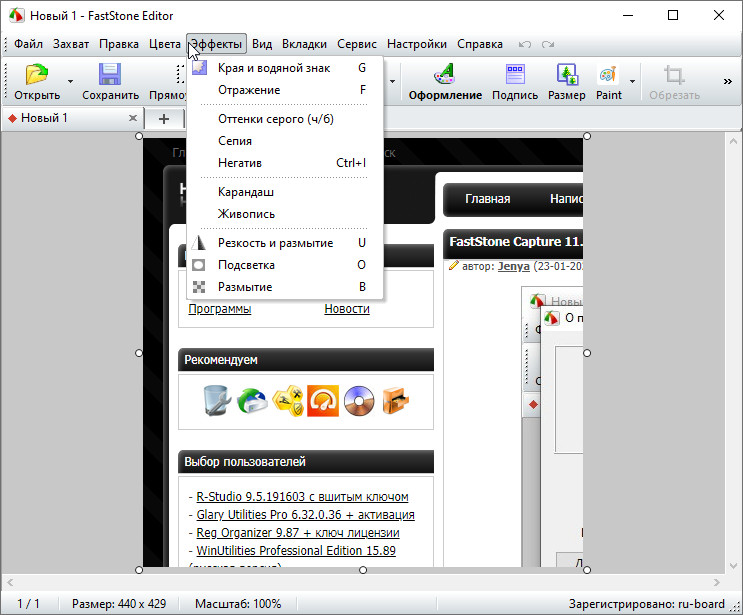743x615 pixels.
Task: Add a new tab with plus button
Action: (164, 118)
